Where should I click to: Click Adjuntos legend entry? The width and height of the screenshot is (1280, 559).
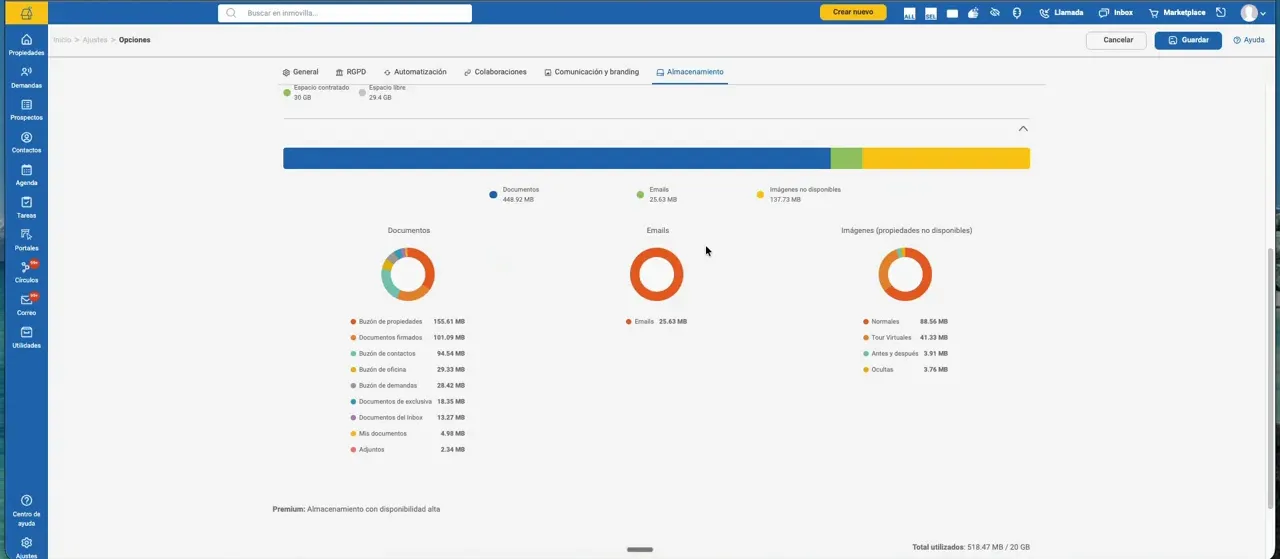coord(408,450)
